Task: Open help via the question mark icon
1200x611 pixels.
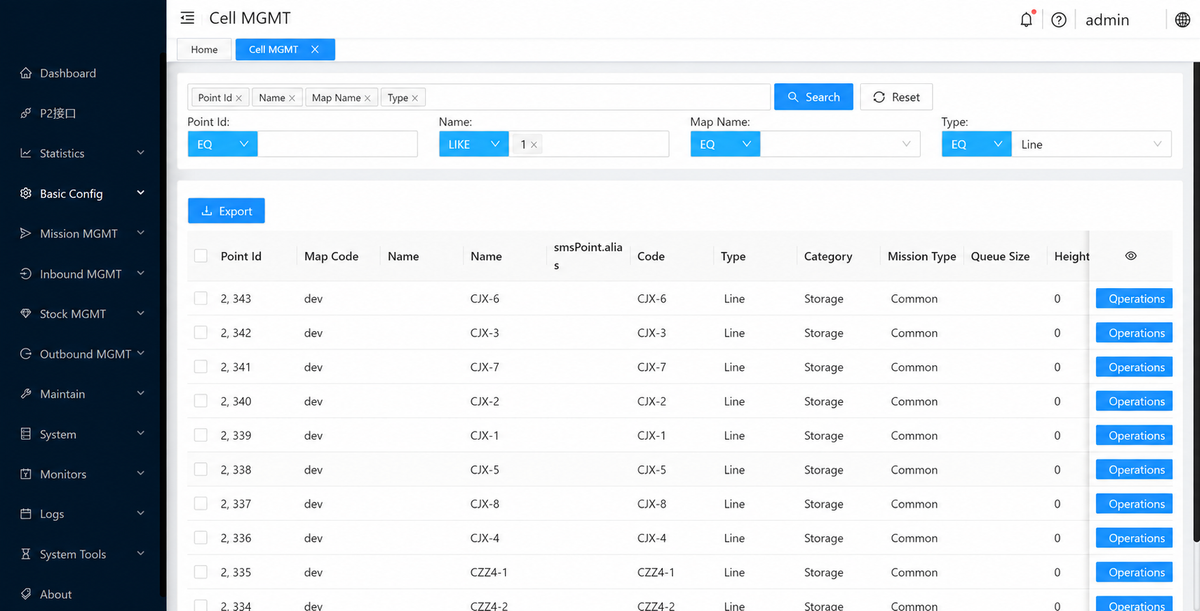Action: (1059, 19)
